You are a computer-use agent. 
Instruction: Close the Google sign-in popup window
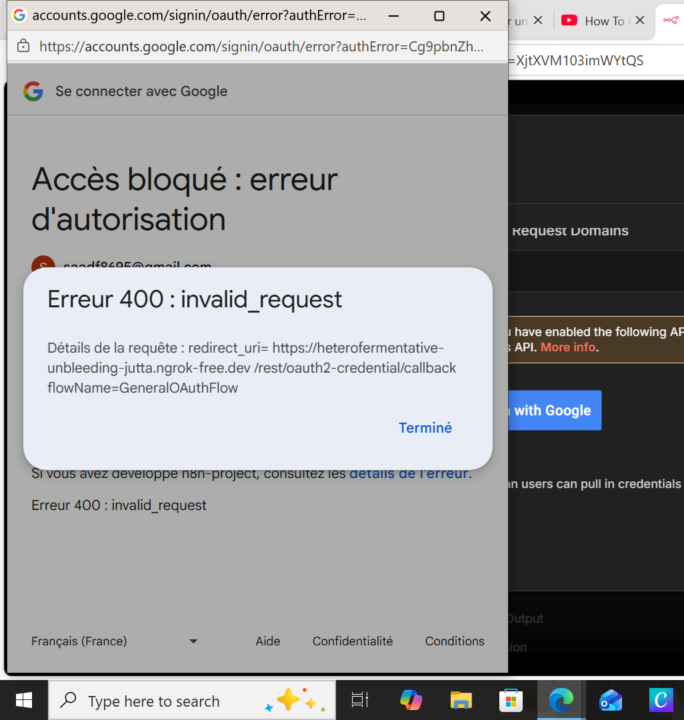(x=485, y=16)
